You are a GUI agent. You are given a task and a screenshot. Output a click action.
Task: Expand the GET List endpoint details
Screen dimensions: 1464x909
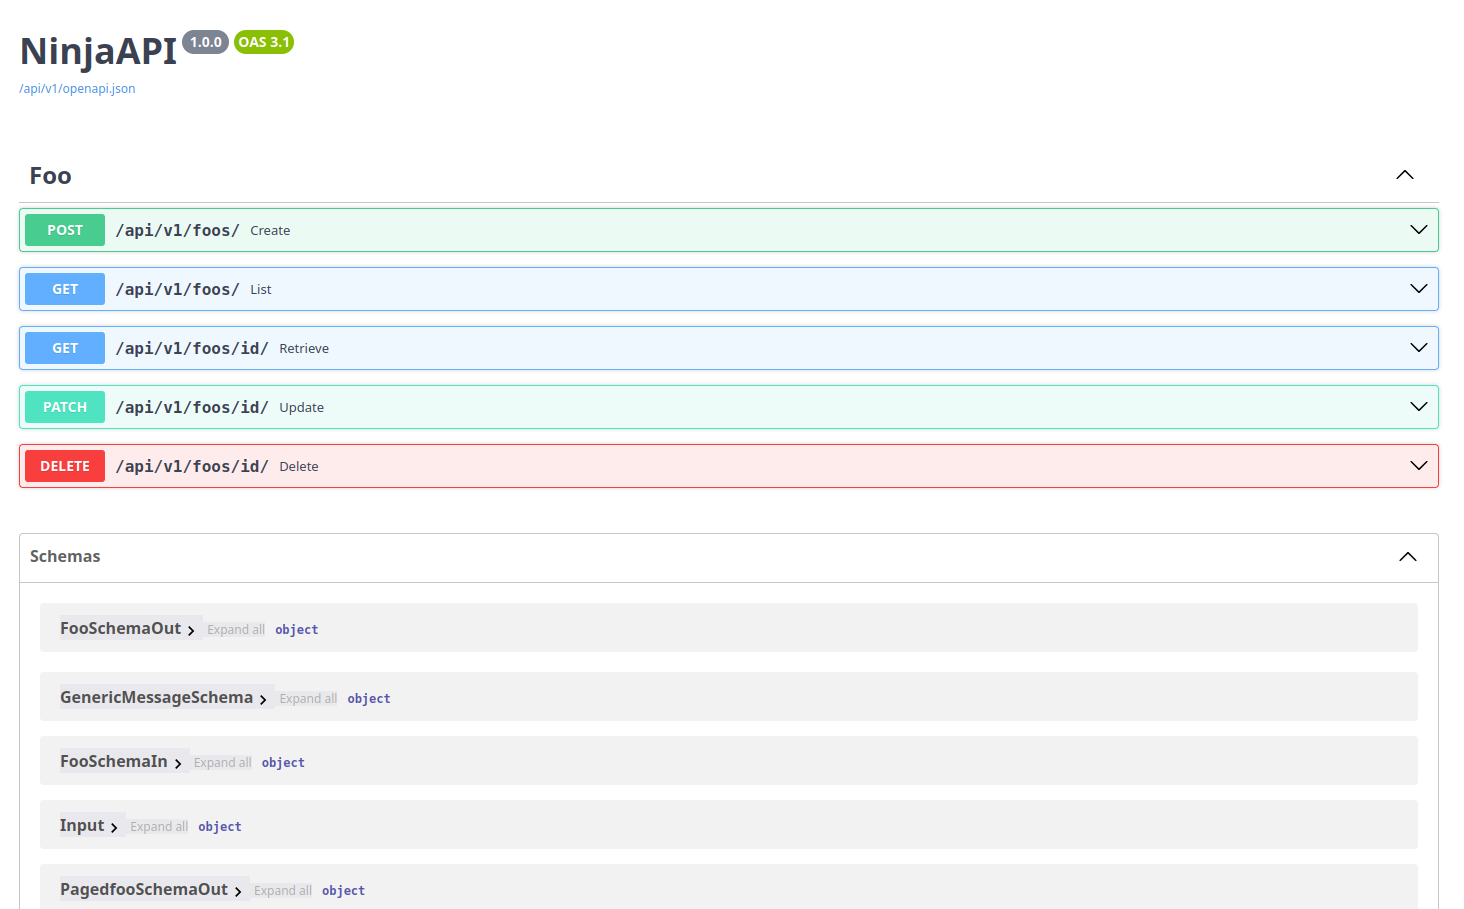point(1418,288)
